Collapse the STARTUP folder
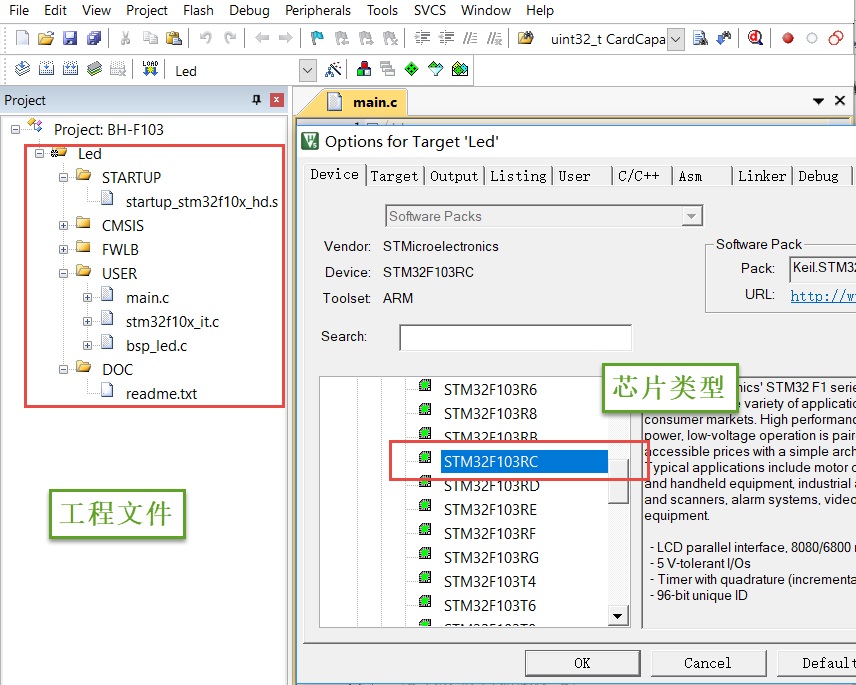Screen dimensions: 856x685 [x=63, y=177]
